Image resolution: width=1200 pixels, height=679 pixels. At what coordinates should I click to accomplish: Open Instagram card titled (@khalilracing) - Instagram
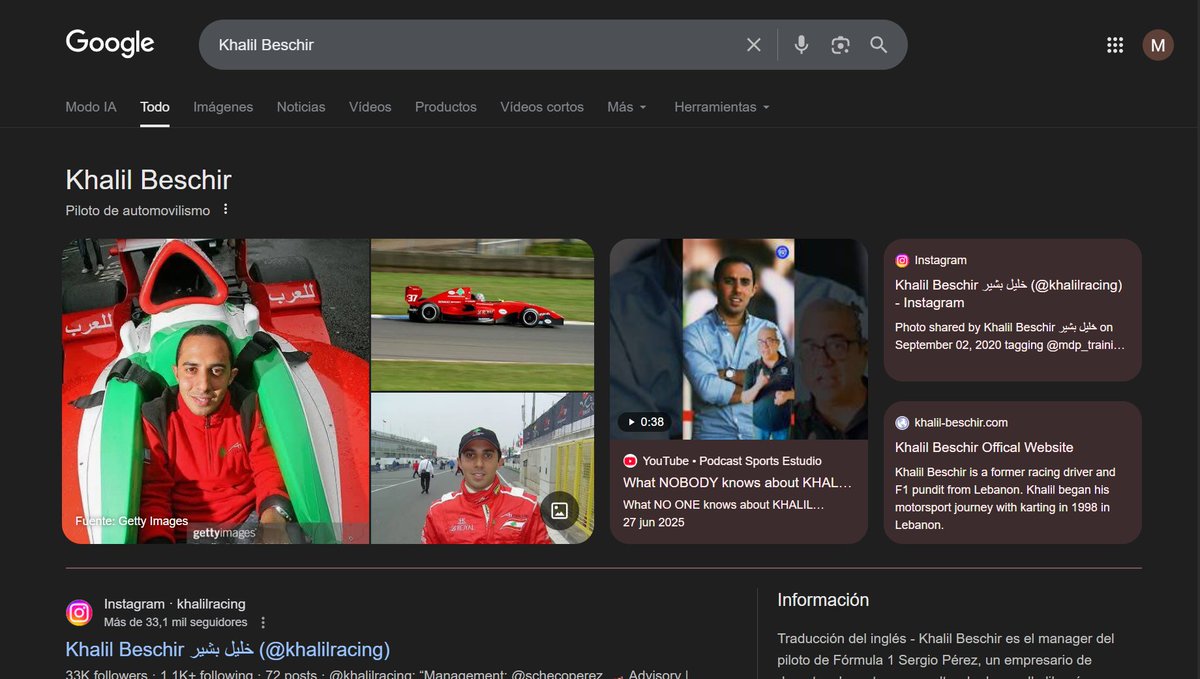coord(1013,310)
